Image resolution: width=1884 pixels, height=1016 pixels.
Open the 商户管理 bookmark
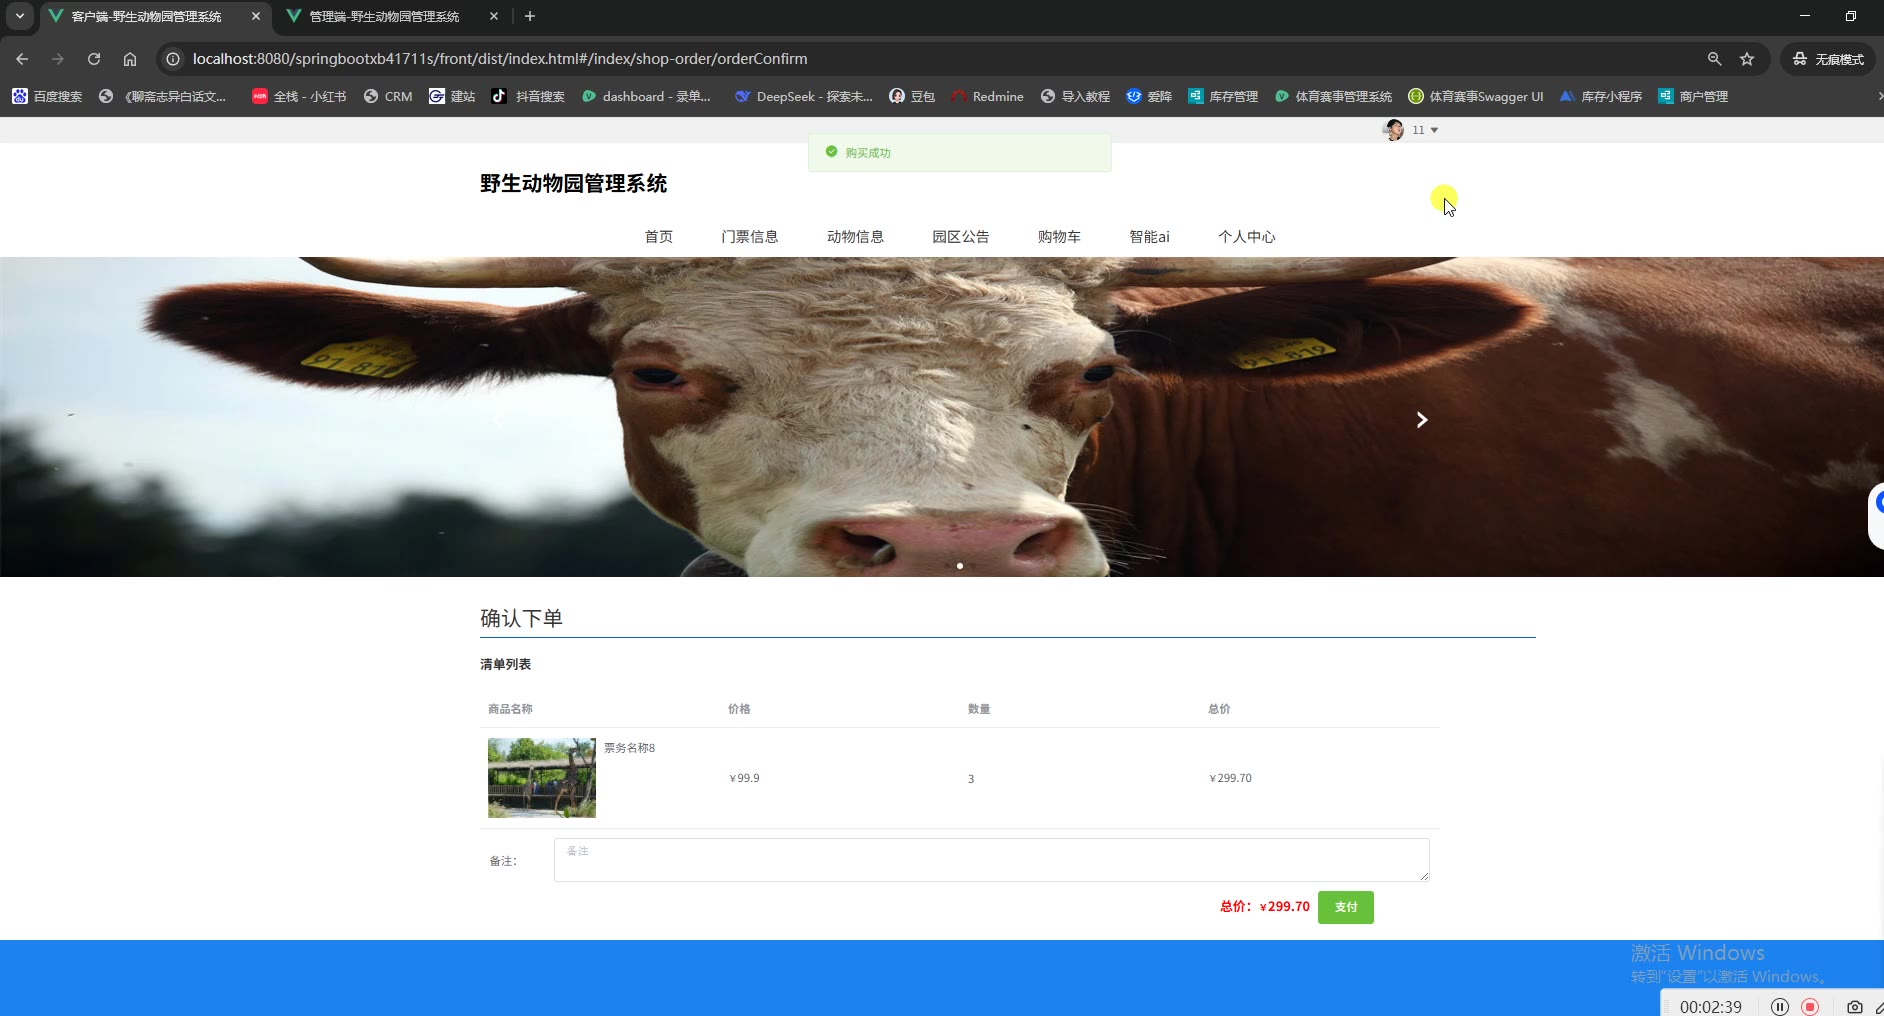[x=1693, y=97]
